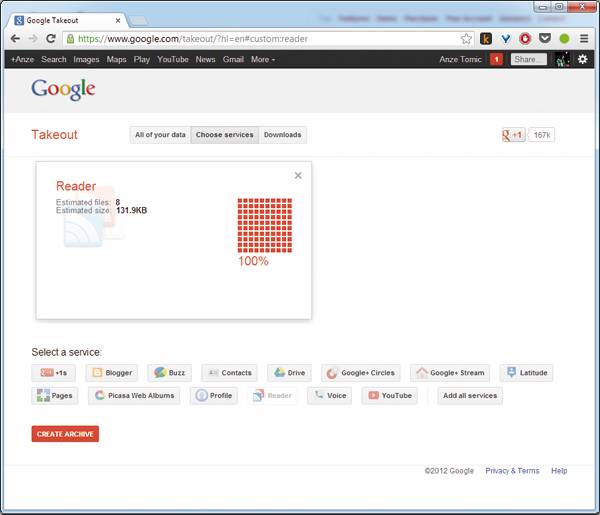This screenshot has height=515, width=600.
Task: Open the Downloads tab
Action: [x=282, y=135]
